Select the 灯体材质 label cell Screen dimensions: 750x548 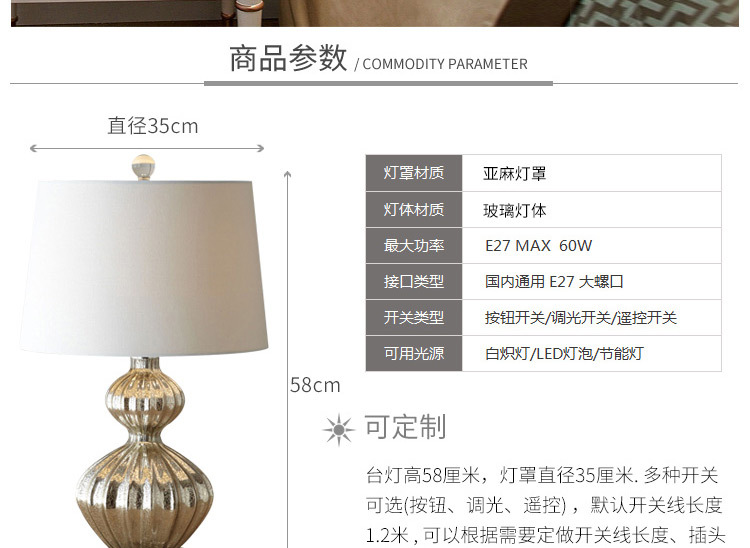click(x=414, y=209)
